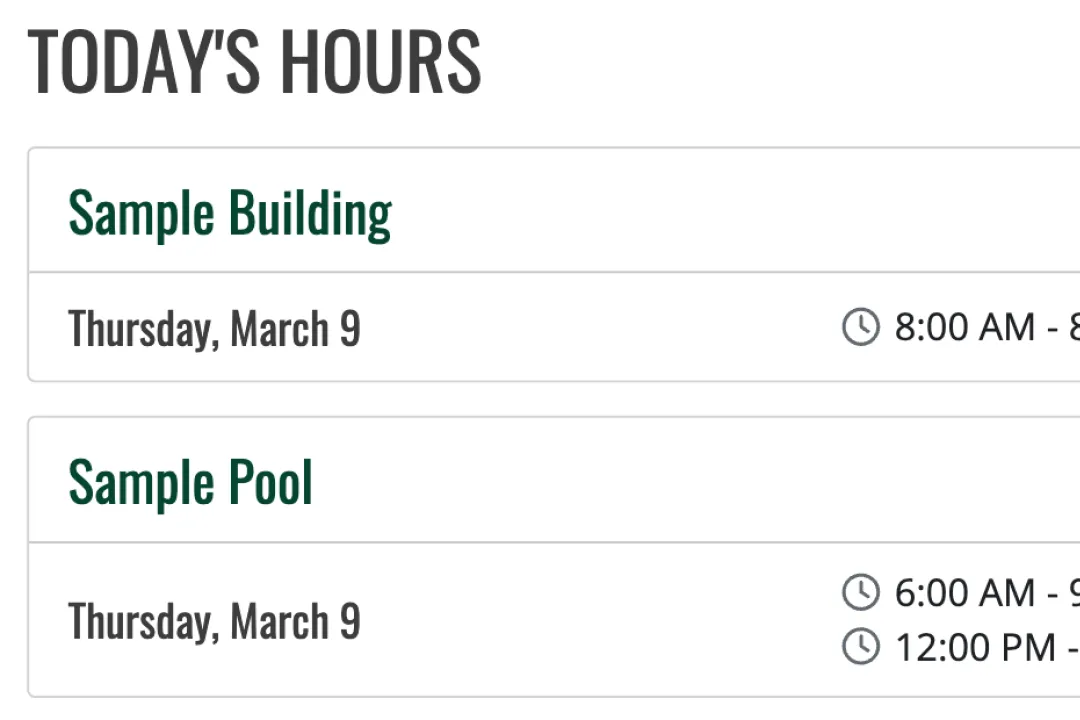1080x720 pixels.
Task: Select the TODAY'S HOURS heading
Action: tap(255, 60)
